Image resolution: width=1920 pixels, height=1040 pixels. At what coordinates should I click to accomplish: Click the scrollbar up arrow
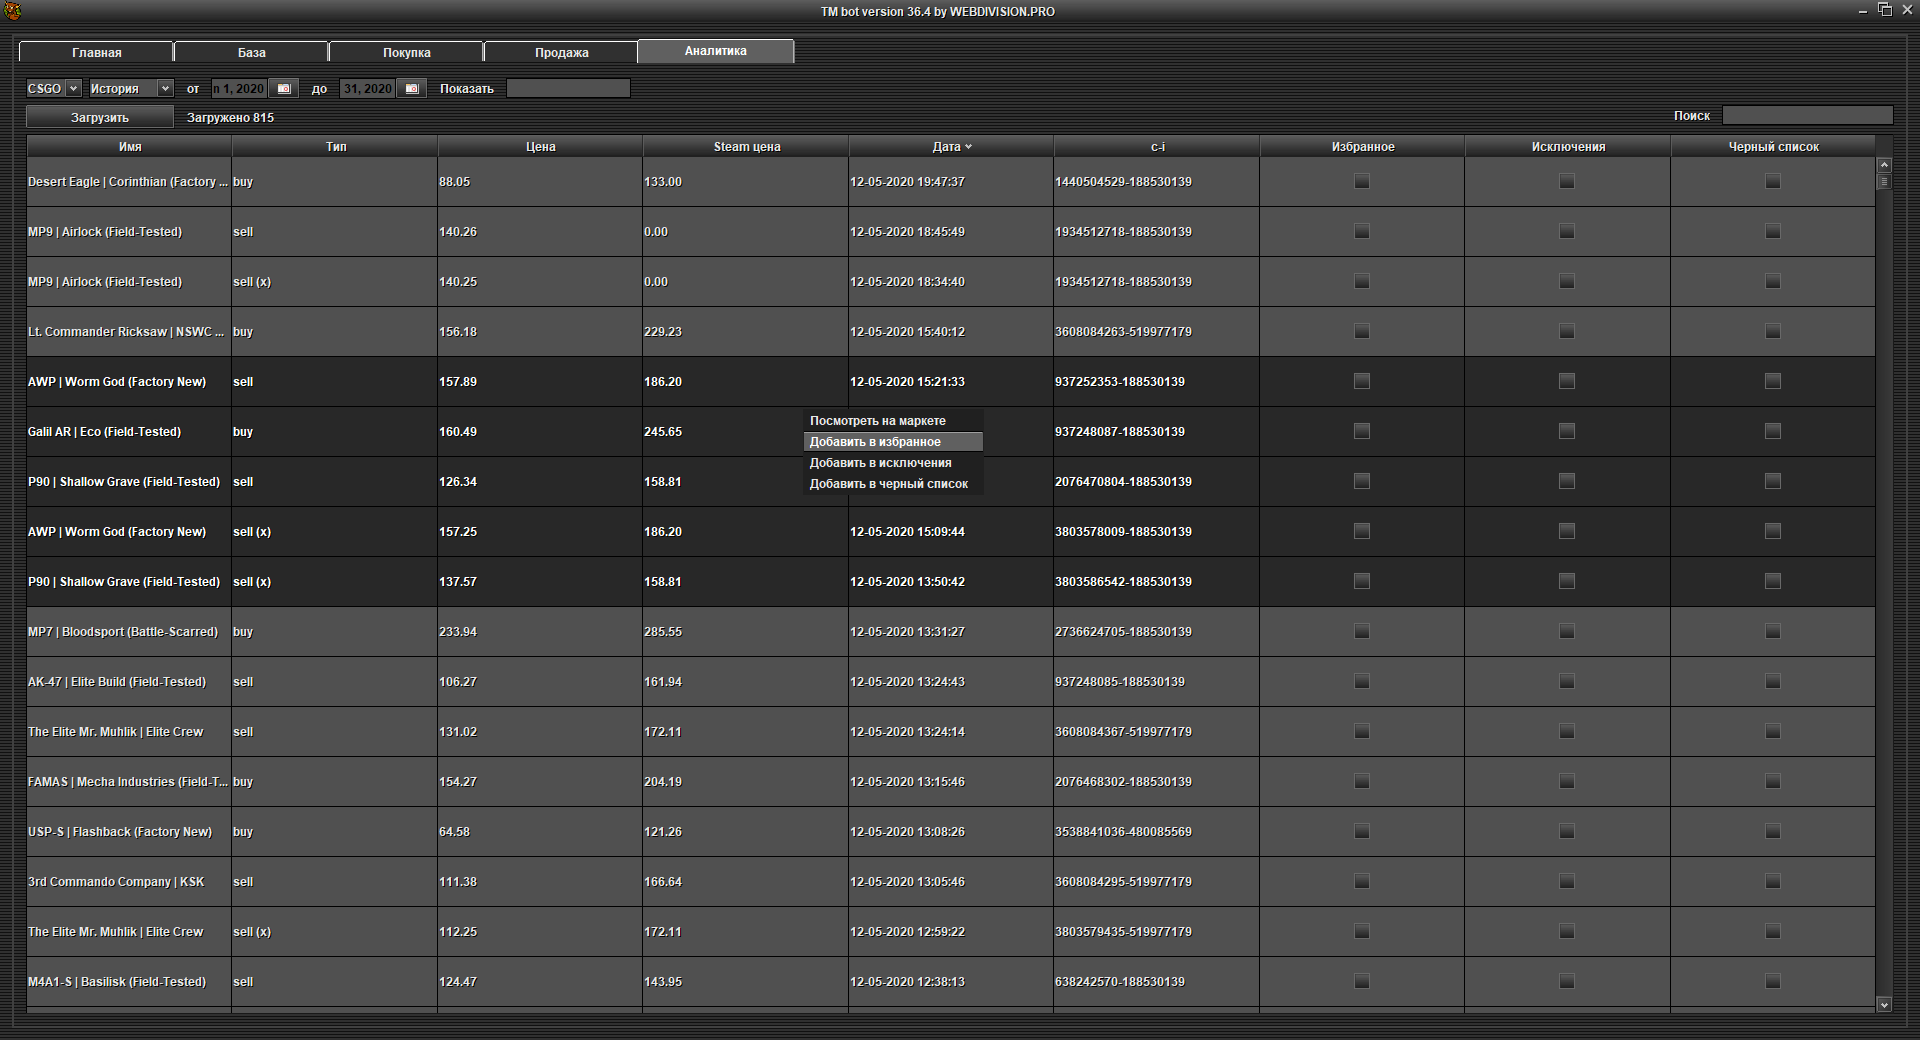tap(1884, 165)
